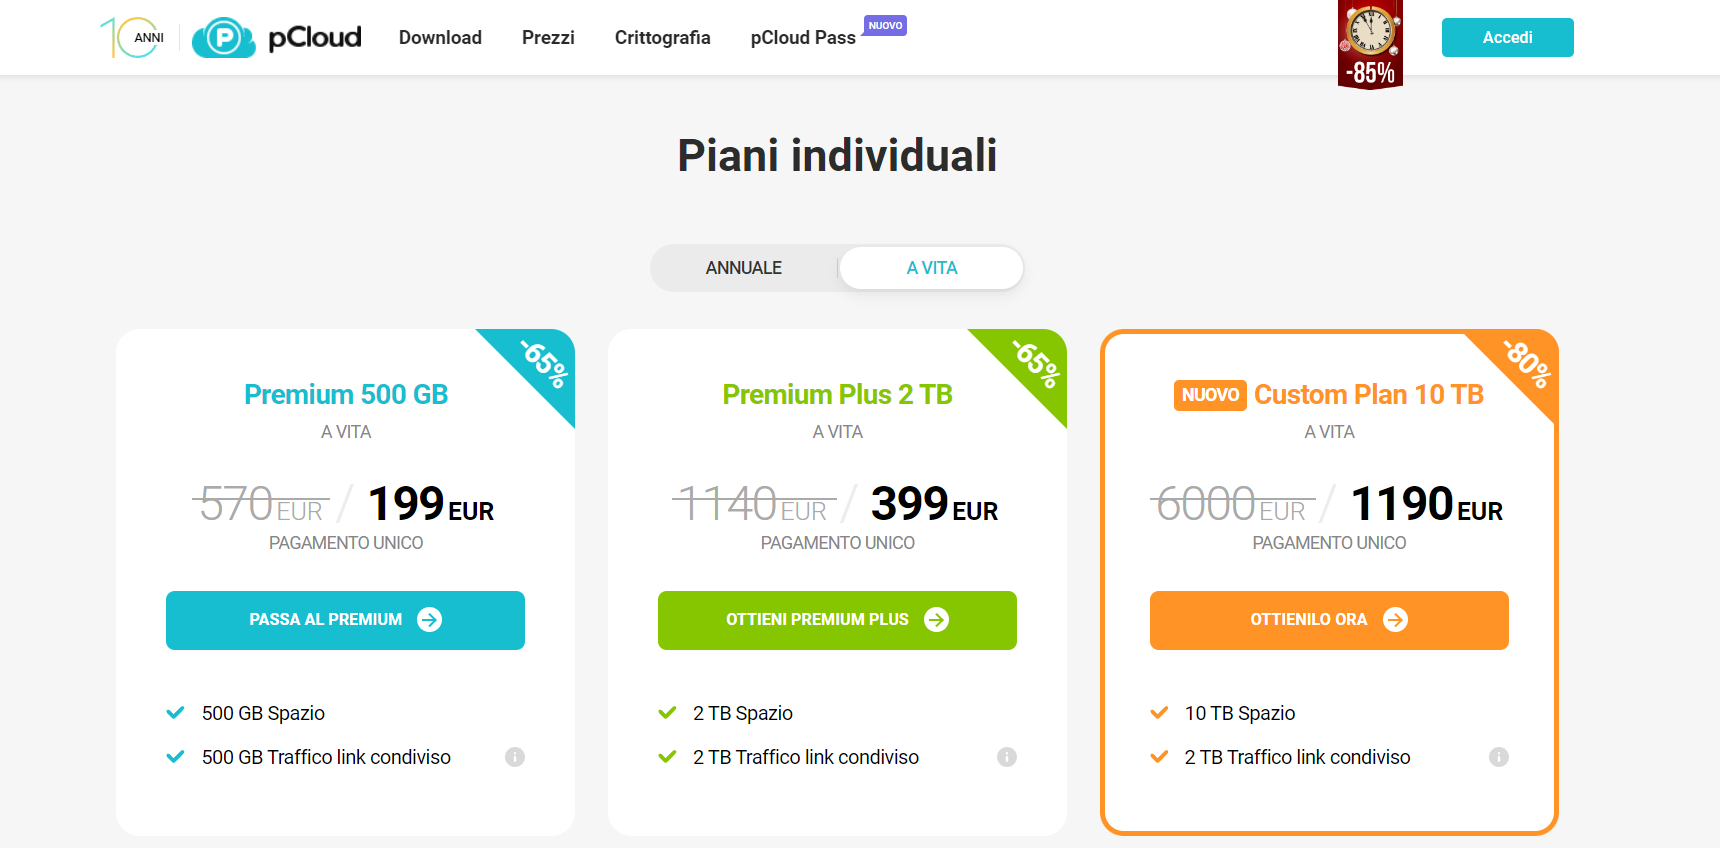
Task: Click the pCloud logo icon
Action: pyautogui.click(x=224, y=38)
